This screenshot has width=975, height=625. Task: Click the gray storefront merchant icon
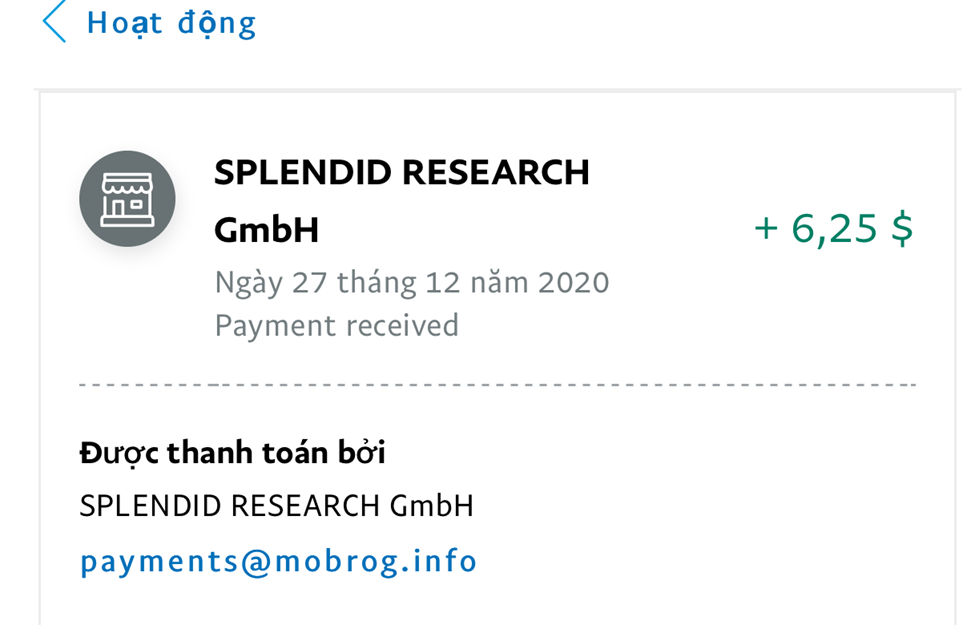coord(127,198)
